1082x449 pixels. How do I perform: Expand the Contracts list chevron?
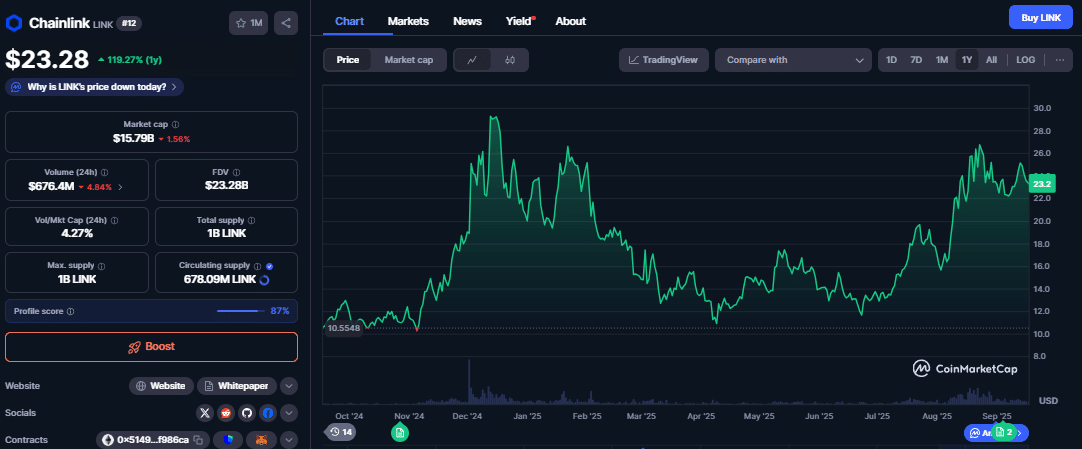tap(289, 439)
